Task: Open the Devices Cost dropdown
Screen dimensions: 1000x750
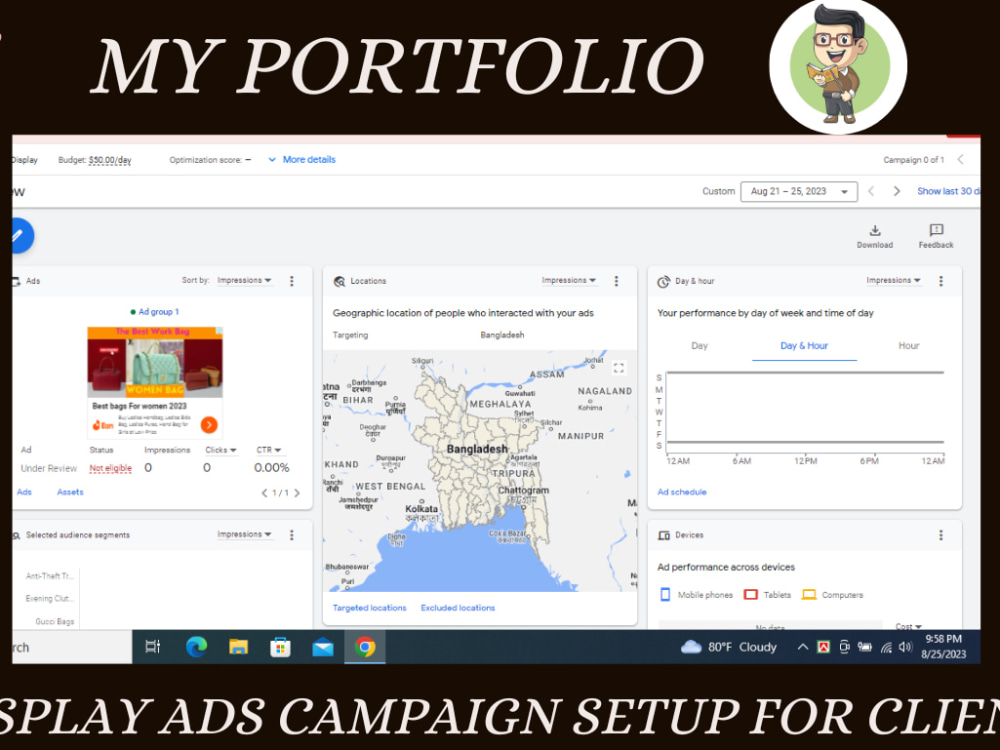Action: [x=908, y=626]
